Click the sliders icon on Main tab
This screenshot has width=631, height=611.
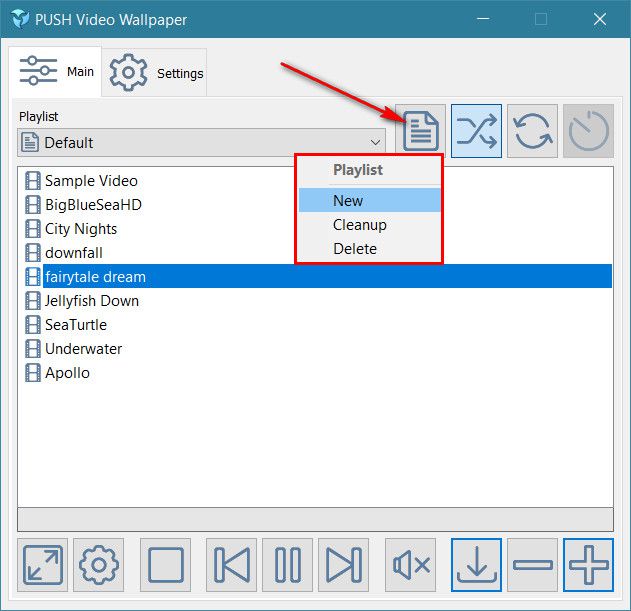pos(38,70)
